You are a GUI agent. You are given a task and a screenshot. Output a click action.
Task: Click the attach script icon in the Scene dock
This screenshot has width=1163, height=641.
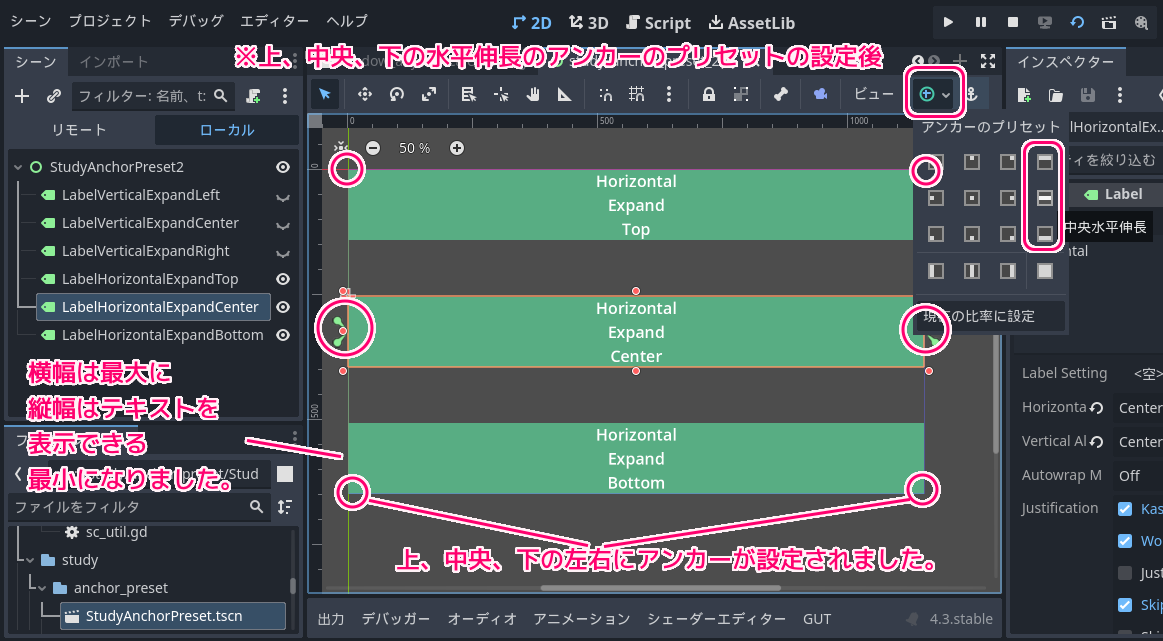click(253, 96)
